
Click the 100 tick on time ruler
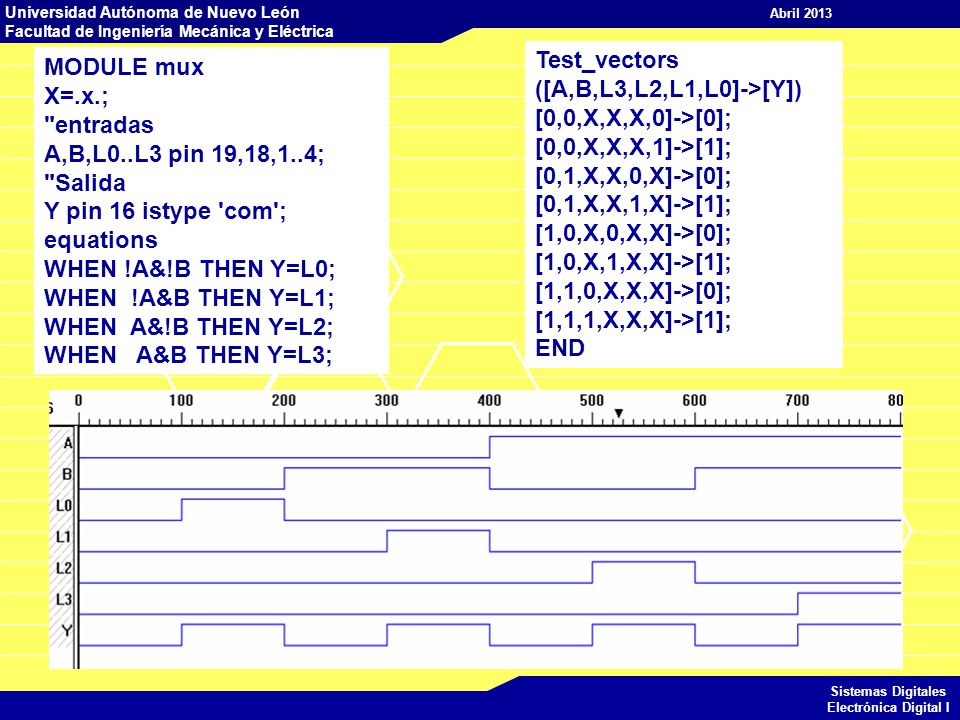click(x=181, y=401)
